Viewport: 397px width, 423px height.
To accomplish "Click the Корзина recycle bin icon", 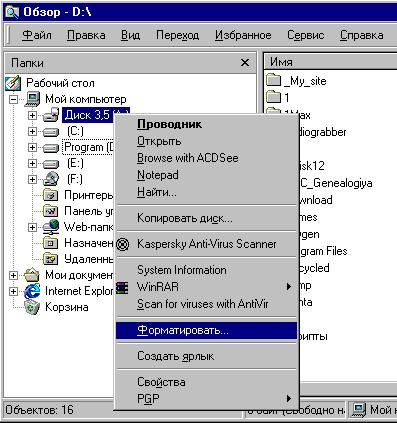I will [x=32, y=307].
